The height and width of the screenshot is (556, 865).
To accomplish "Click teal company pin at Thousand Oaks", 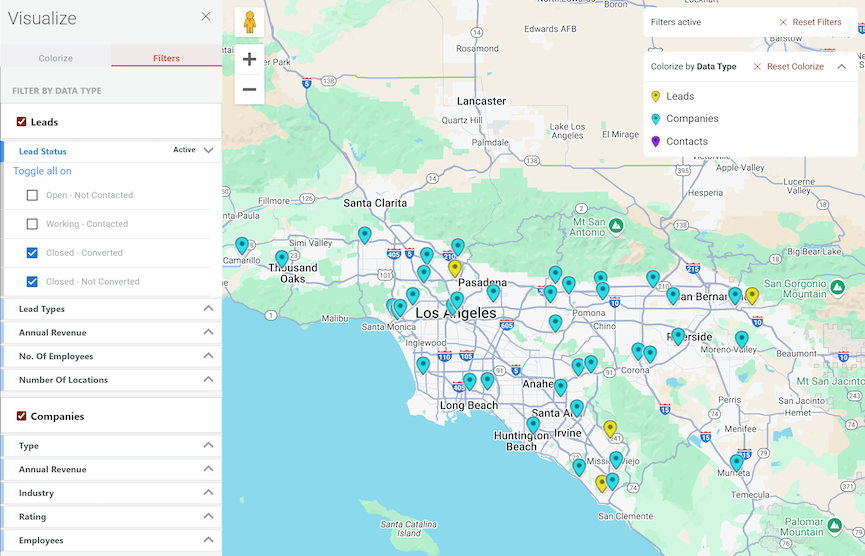I will [x=282, y=258].
